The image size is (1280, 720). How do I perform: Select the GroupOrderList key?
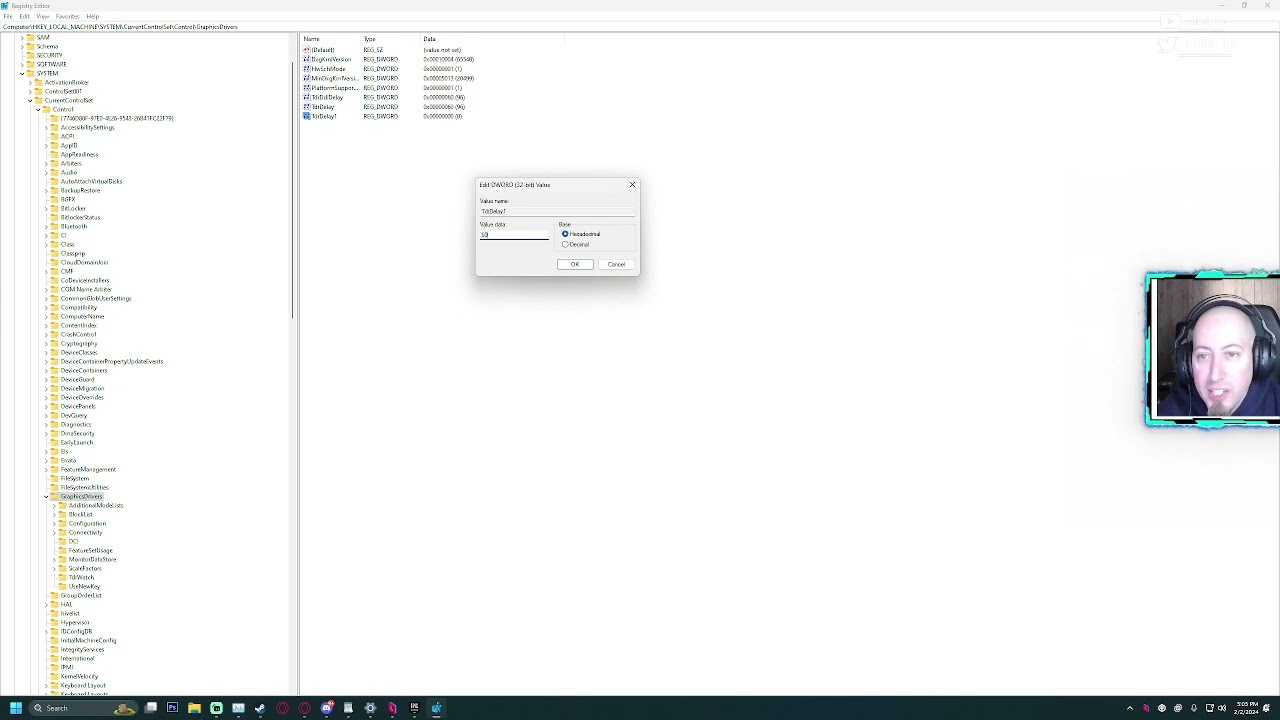pyautogui.click(x=81, y=595)
